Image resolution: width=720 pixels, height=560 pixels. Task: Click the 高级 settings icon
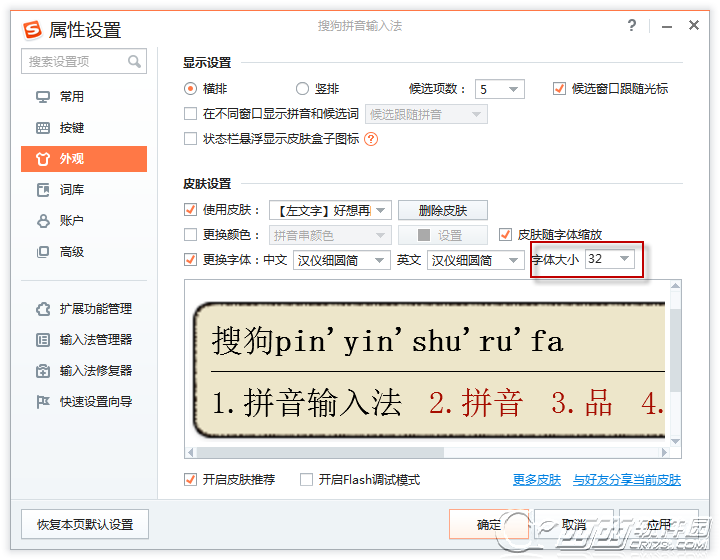pos(43,252)
